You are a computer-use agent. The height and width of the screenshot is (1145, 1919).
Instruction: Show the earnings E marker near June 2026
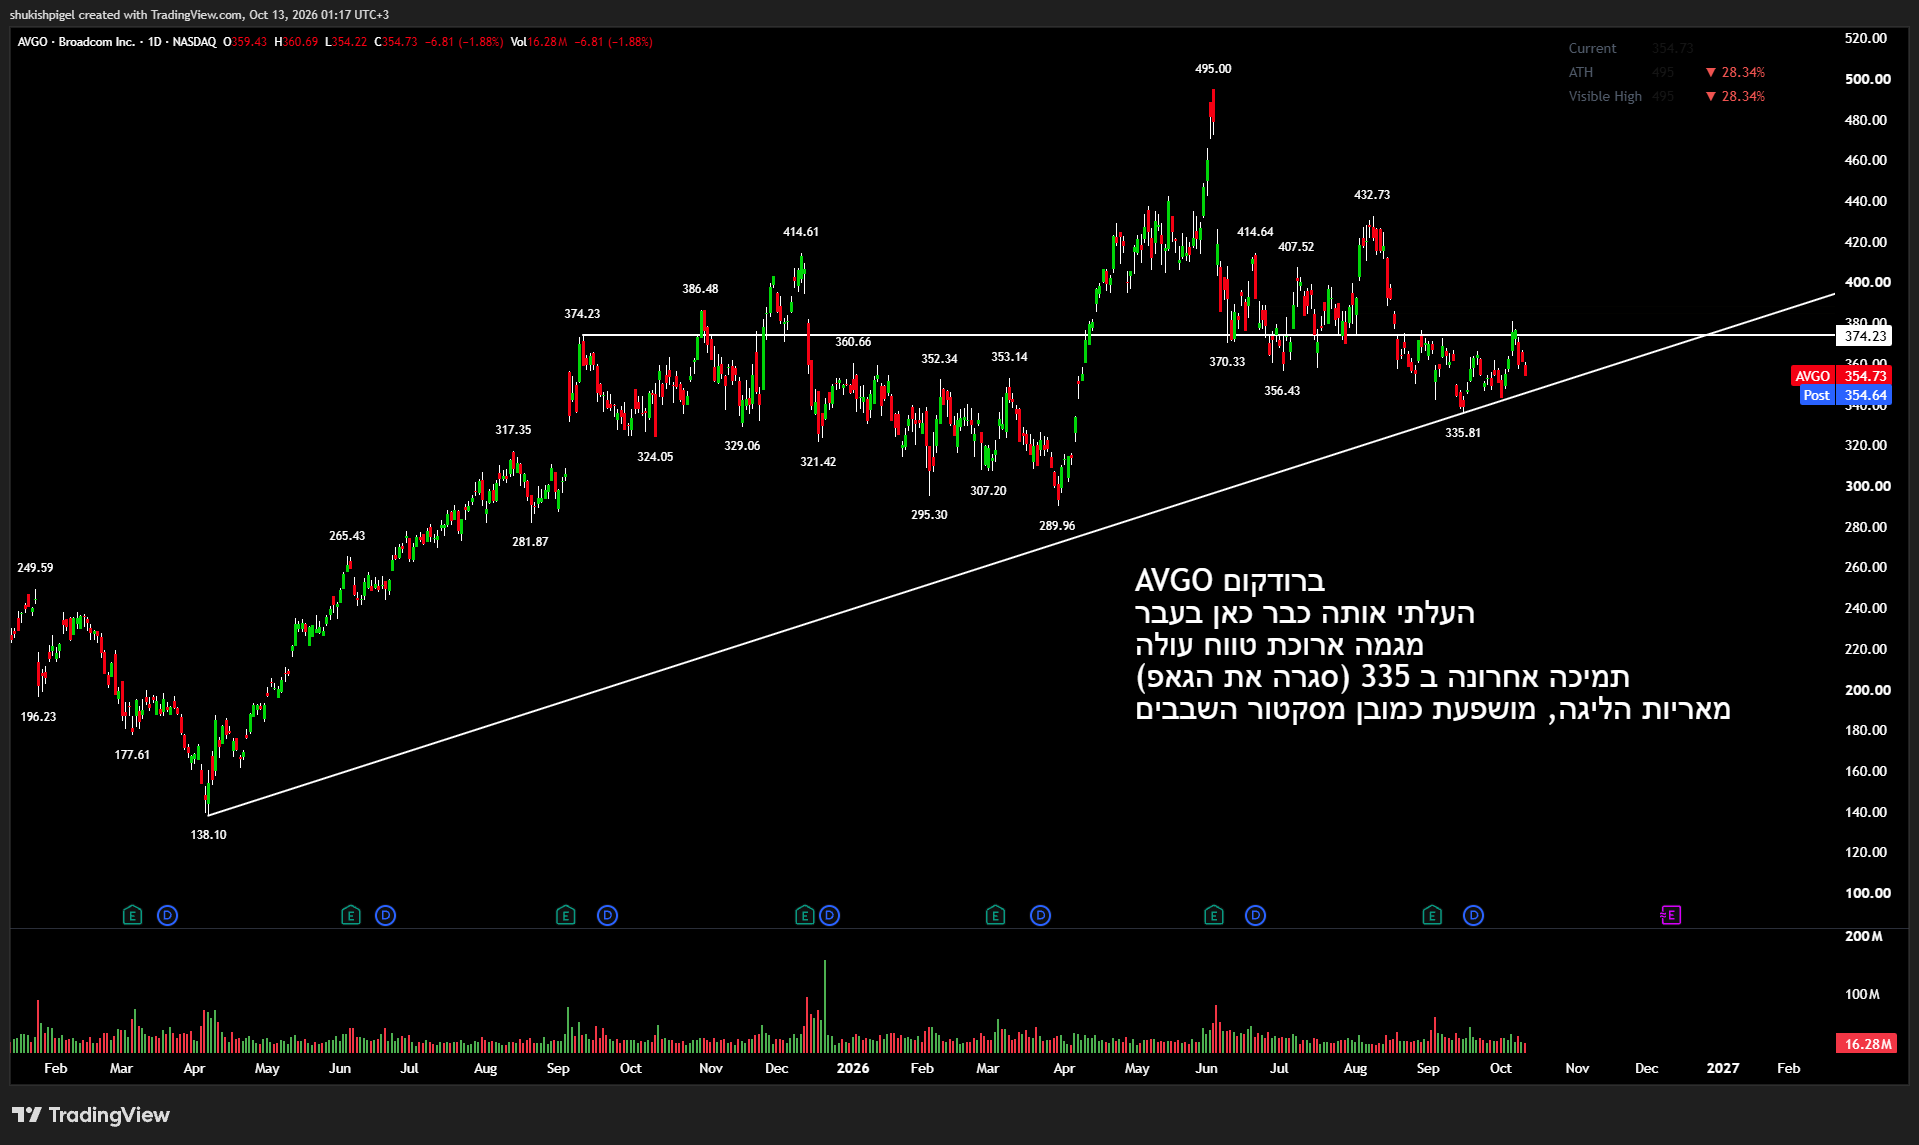click(x=1213, y=915)
